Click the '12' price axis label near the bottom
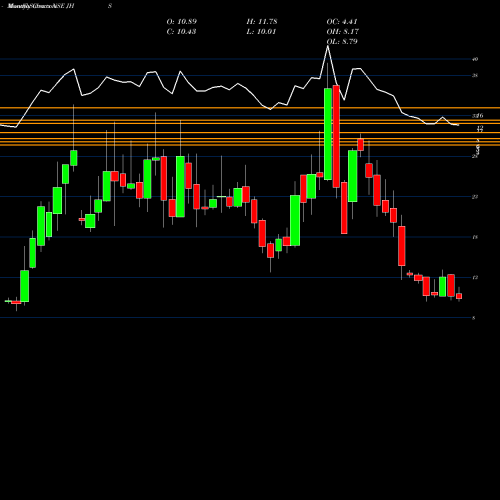500x500 pixels. point(475,278)
